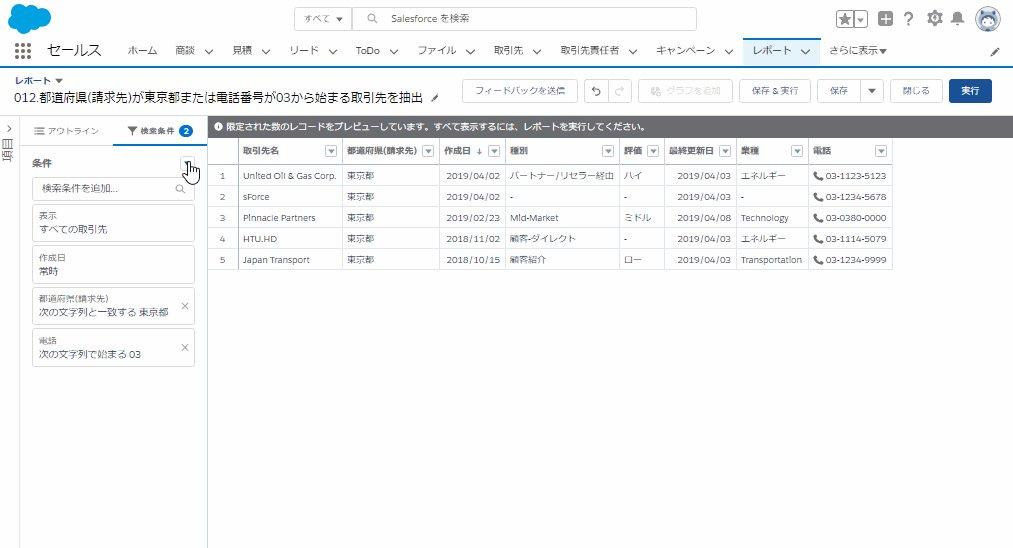Open the 取引先 tab
This screenshot has width=1013, height=548.
click(x=508, y=50)
